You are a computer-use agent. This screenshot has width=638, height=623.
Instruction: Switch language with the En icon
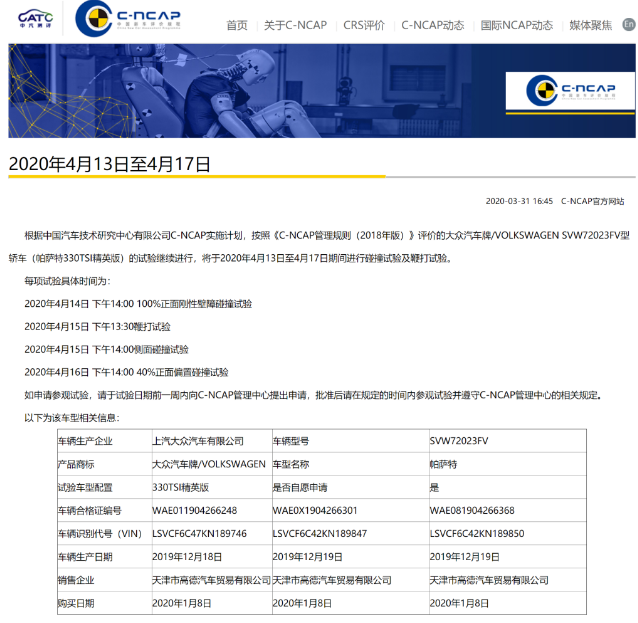coord(629,24)
